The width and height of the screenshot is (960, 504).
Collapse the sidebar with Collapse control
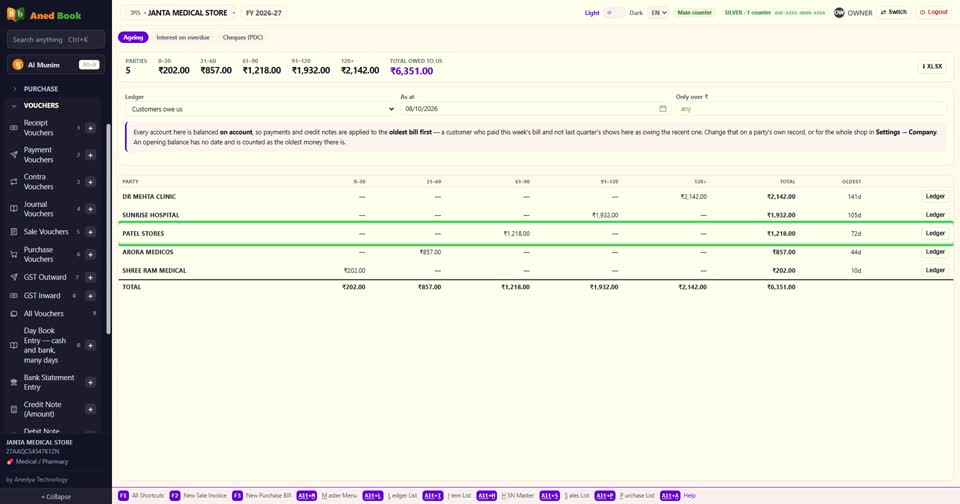pyautogui.click(x=56, y=497)
